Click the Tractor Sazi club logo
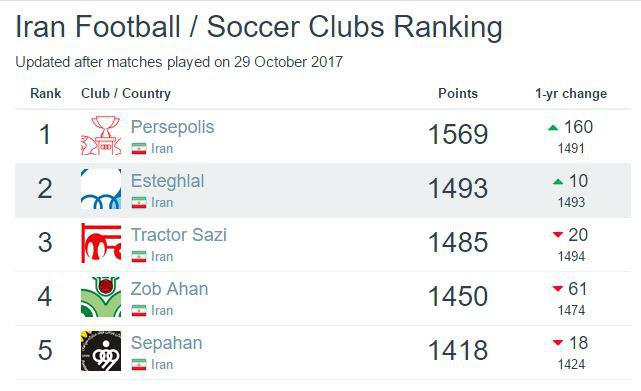641x391 pixels. click(101, 243)
